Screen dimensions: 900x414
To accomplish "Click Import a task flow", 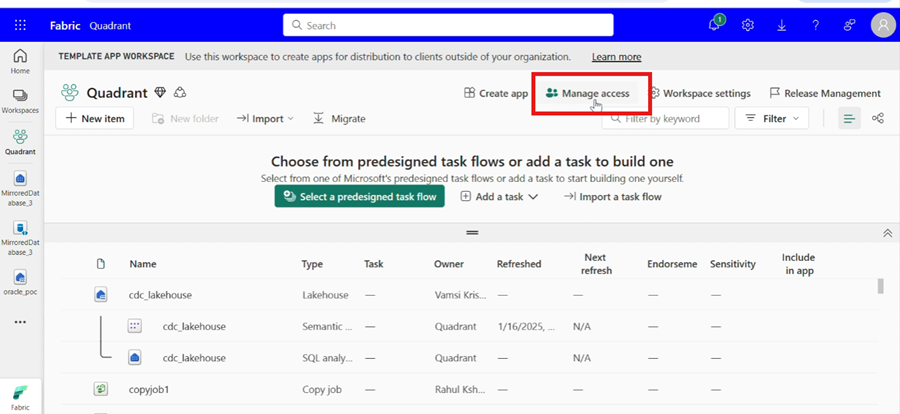I will [x=612, y=196].
